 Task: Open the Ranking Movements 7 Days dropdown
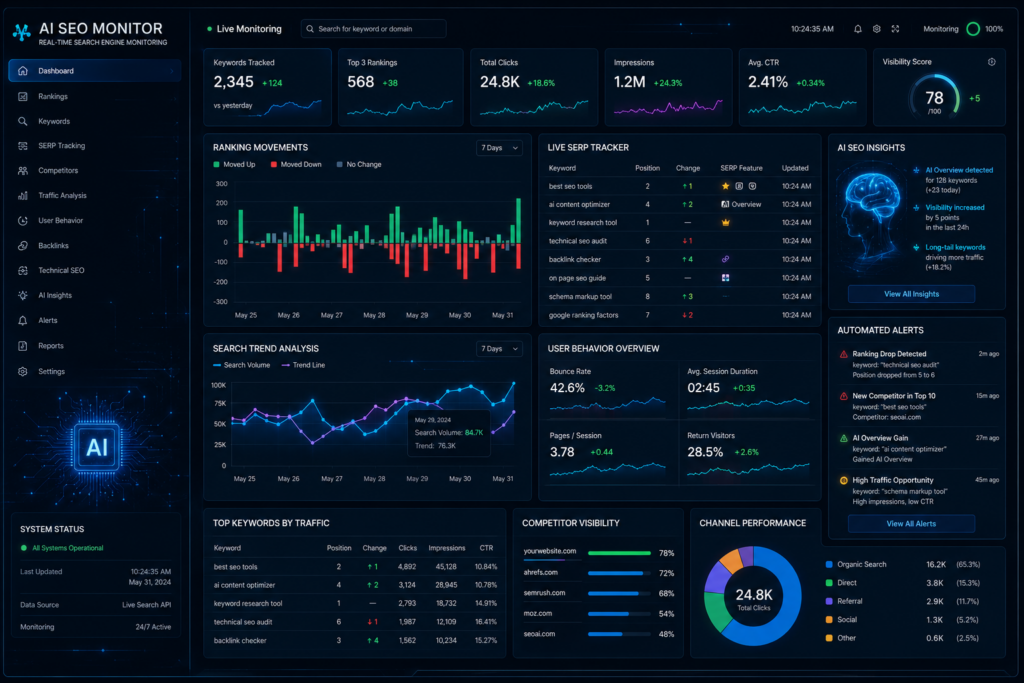[500, 148]
